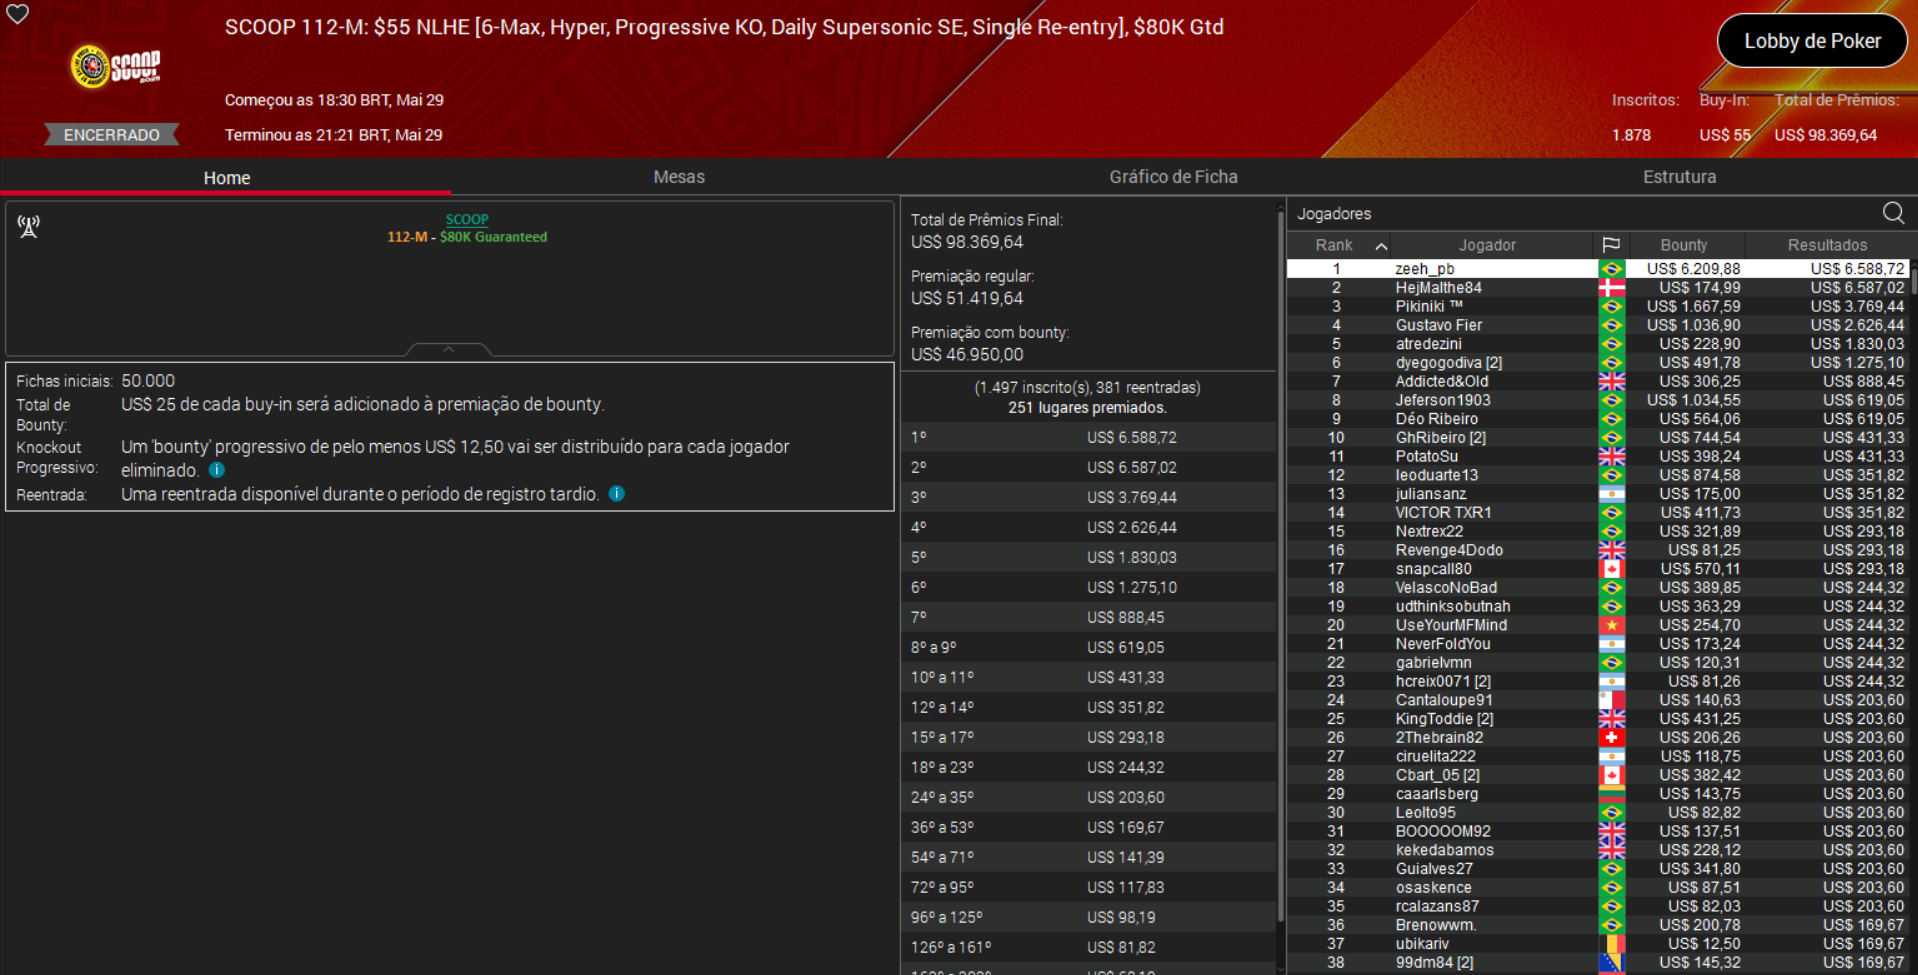The image size is (1918, 975).
Task: Select player row HejMalthe84
Action: click(x=1598, y=288)
